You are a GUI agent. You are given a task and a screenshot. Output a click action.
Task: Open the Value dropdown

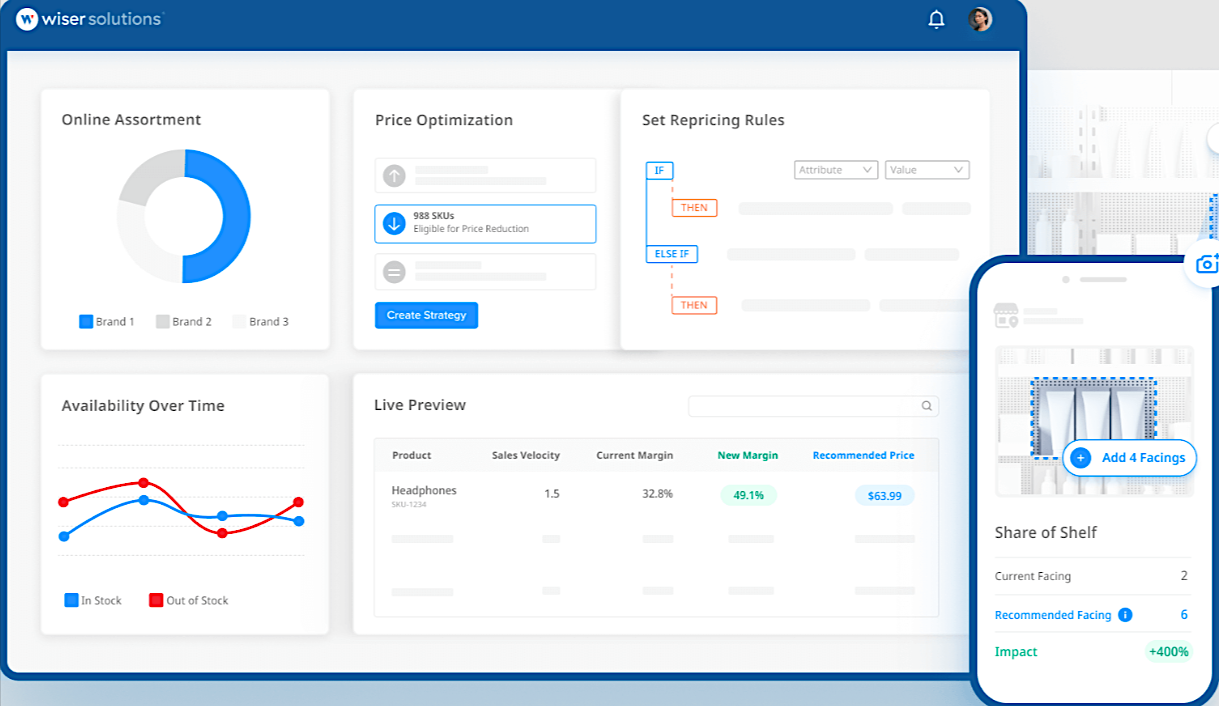point(927,170)
